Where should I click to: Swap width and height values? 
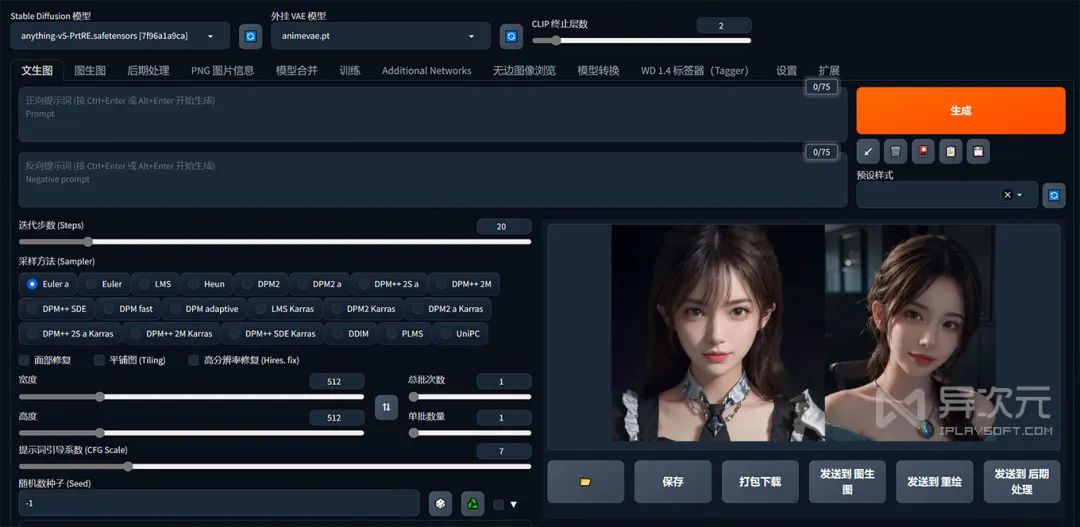pyautogui.click(x=386, y=407)
